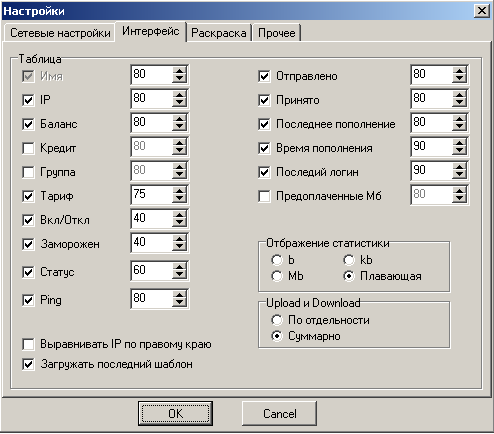Enable Выравнивать IP по правому краю
The width and height of the screenshot is (494, 434).
[28, 344]
